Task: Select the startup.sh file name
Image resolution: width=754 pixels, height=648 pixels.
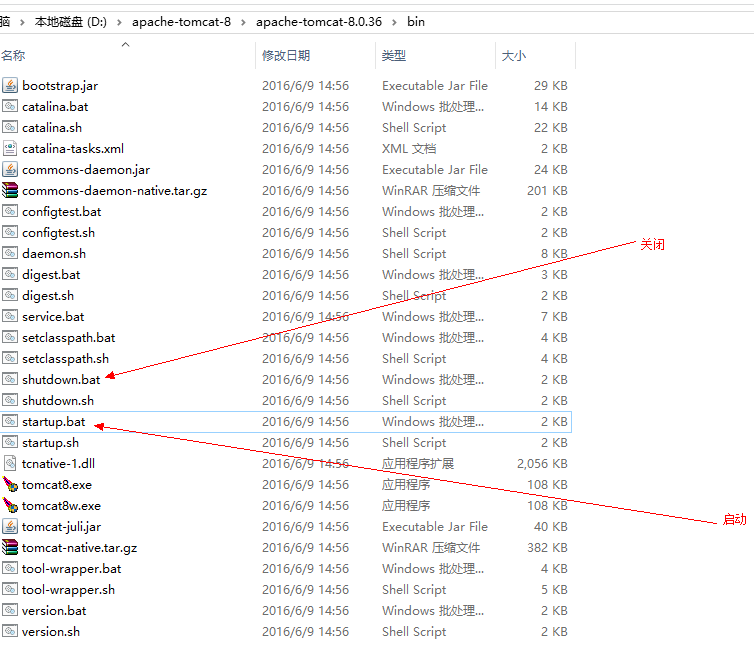Action: point(50,443)
